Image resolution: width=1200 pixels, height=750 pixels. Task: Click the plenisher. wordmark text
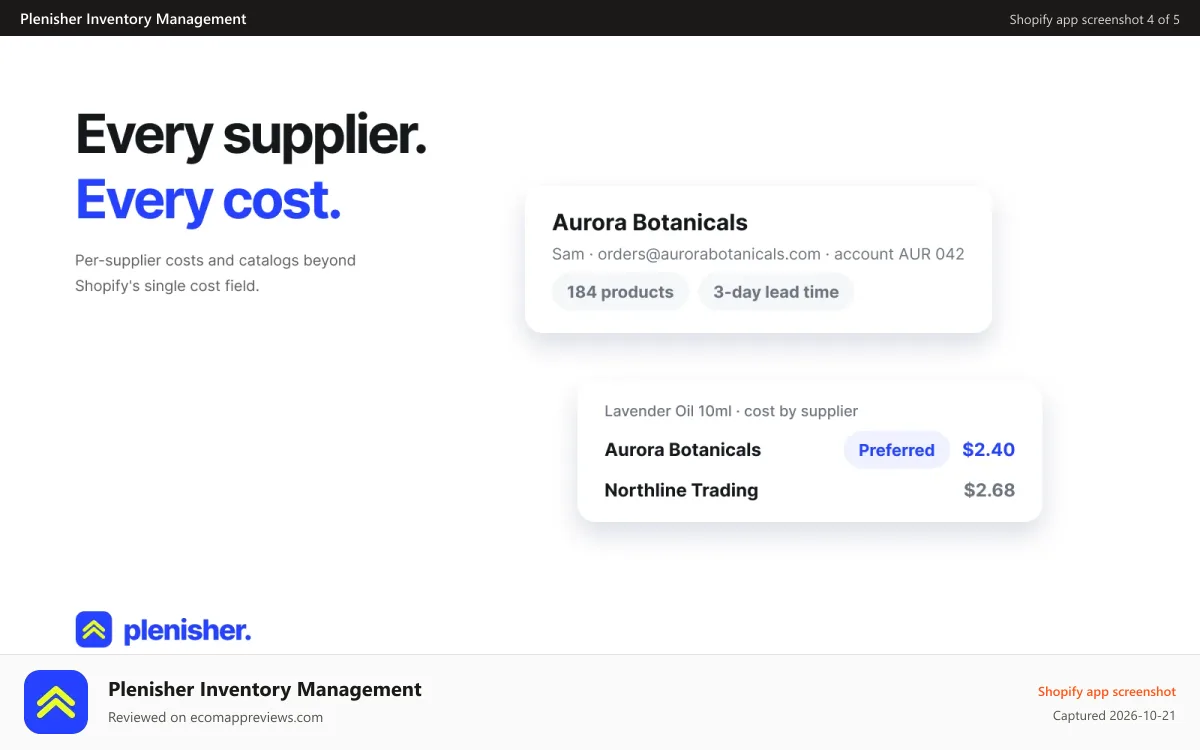[x=187, y=630]
